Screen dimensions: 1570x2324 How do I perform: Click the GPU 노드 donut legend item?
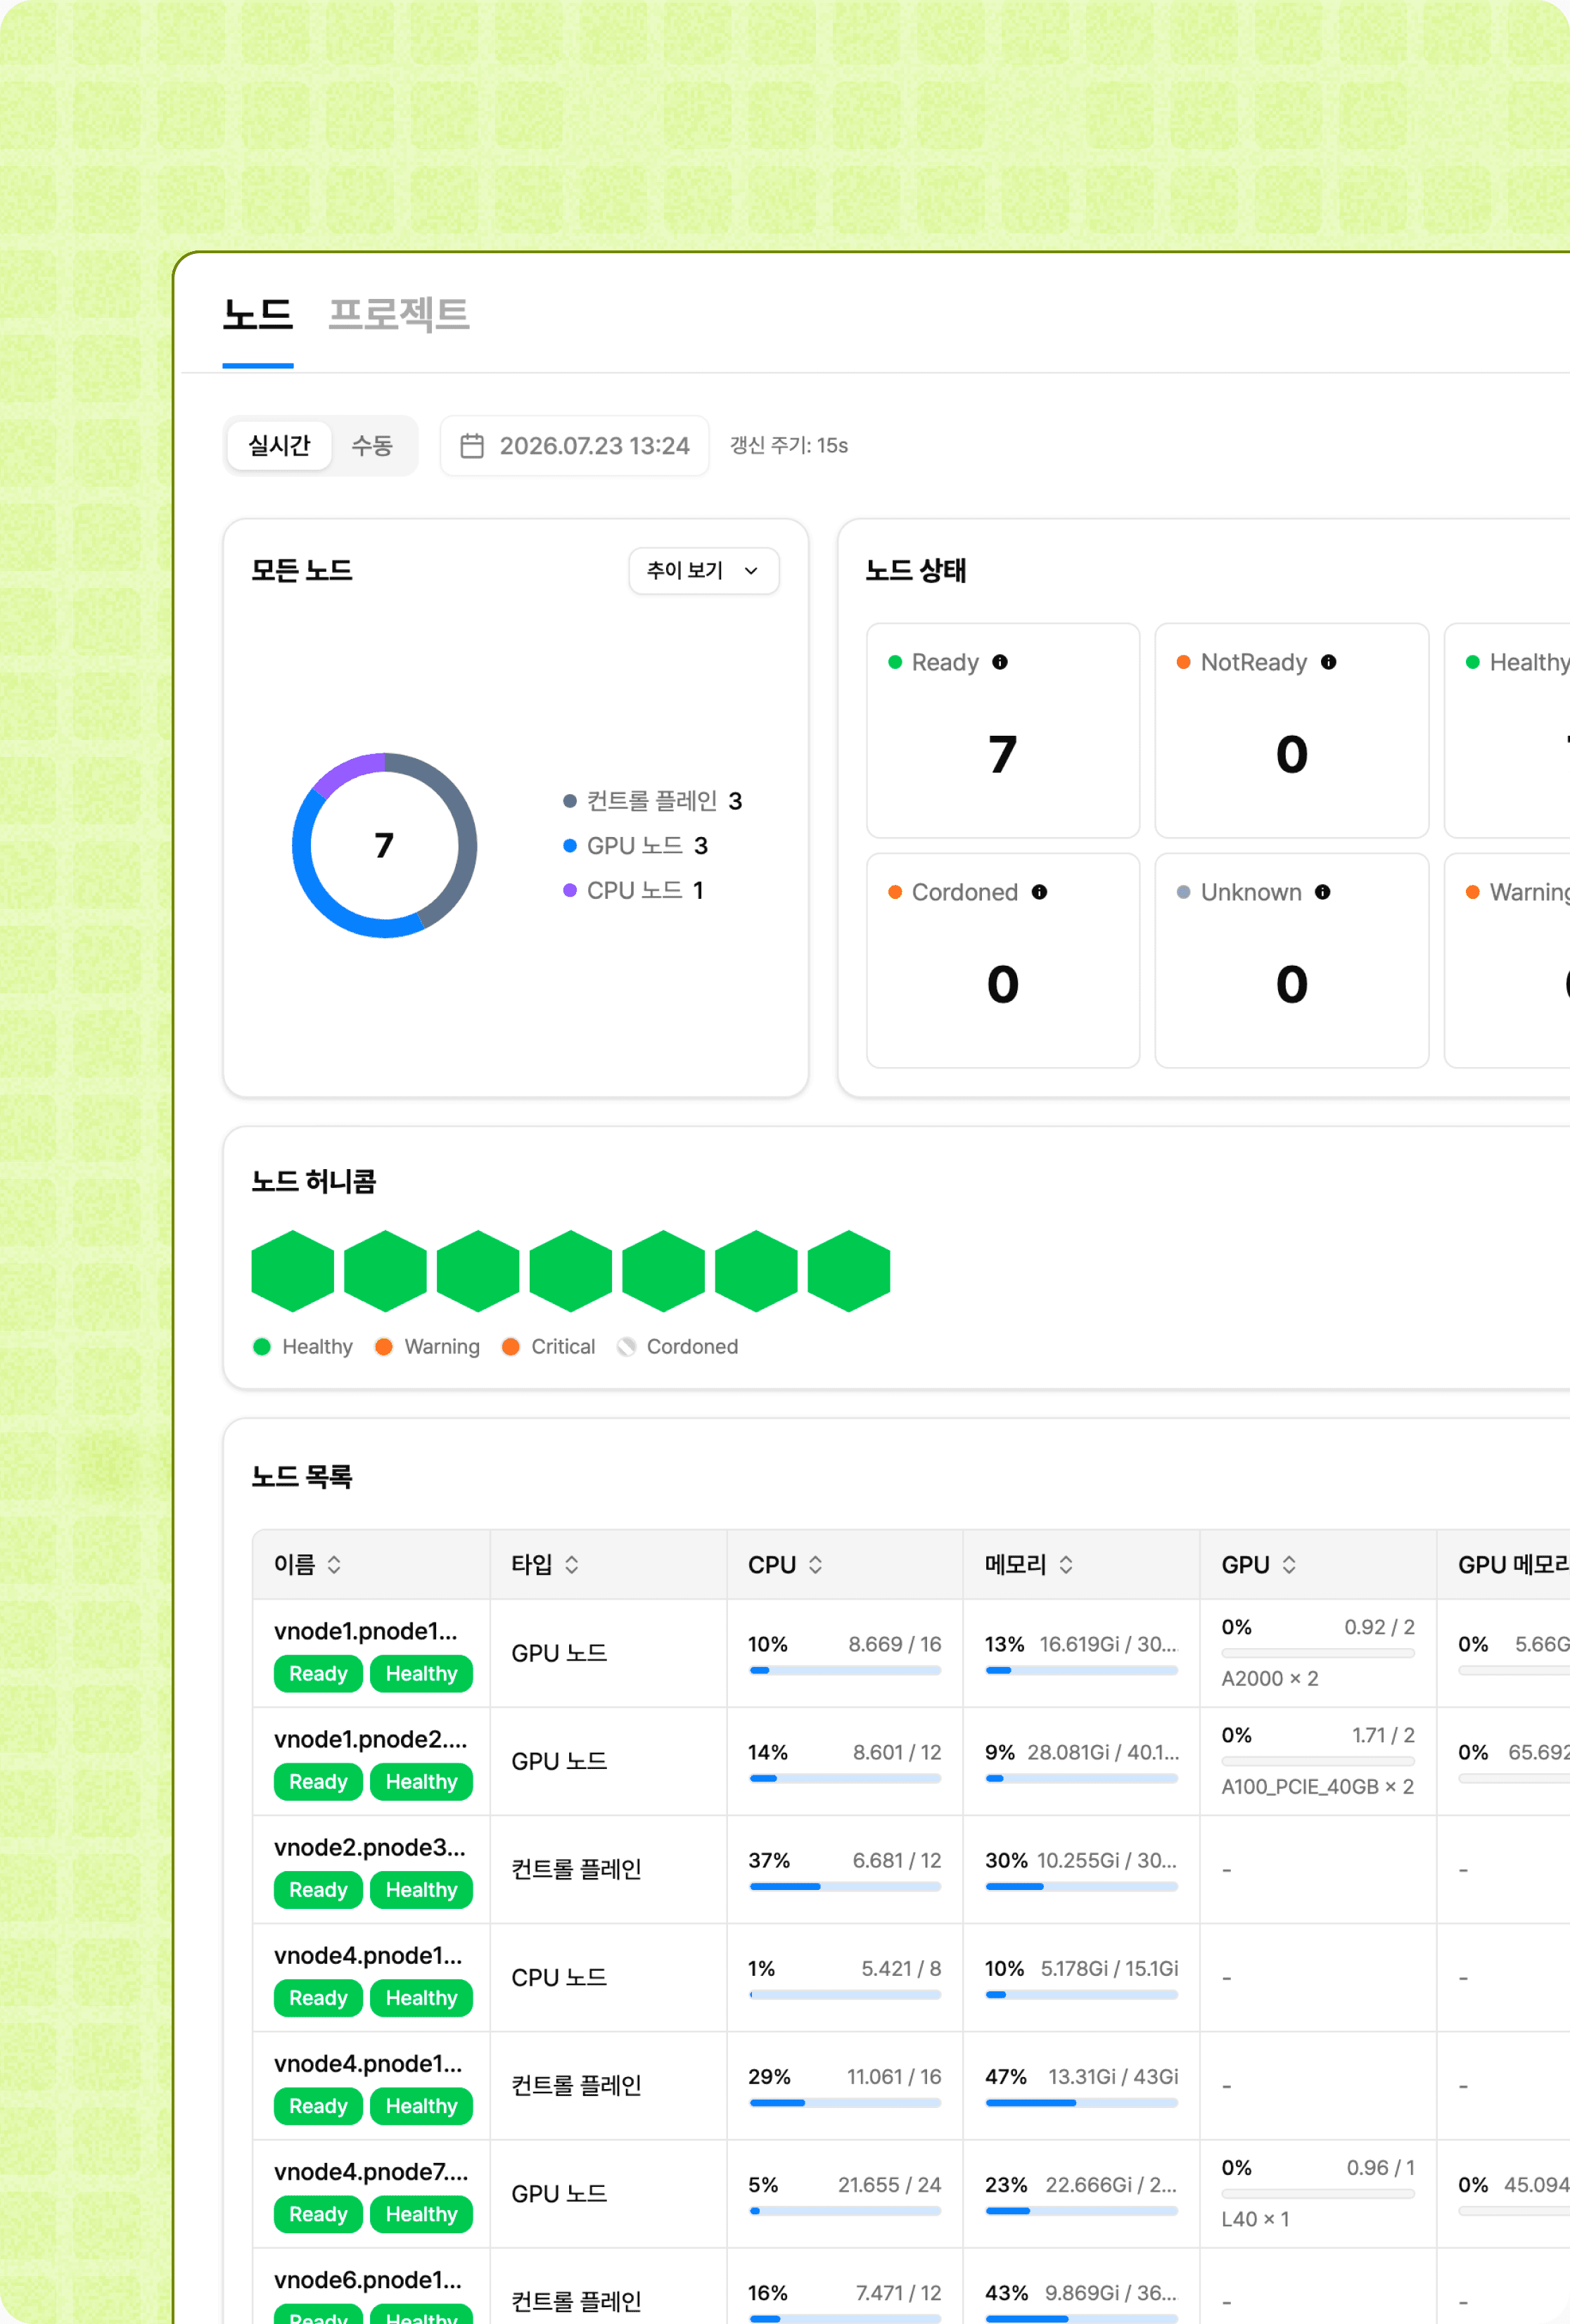click(635, 846)
